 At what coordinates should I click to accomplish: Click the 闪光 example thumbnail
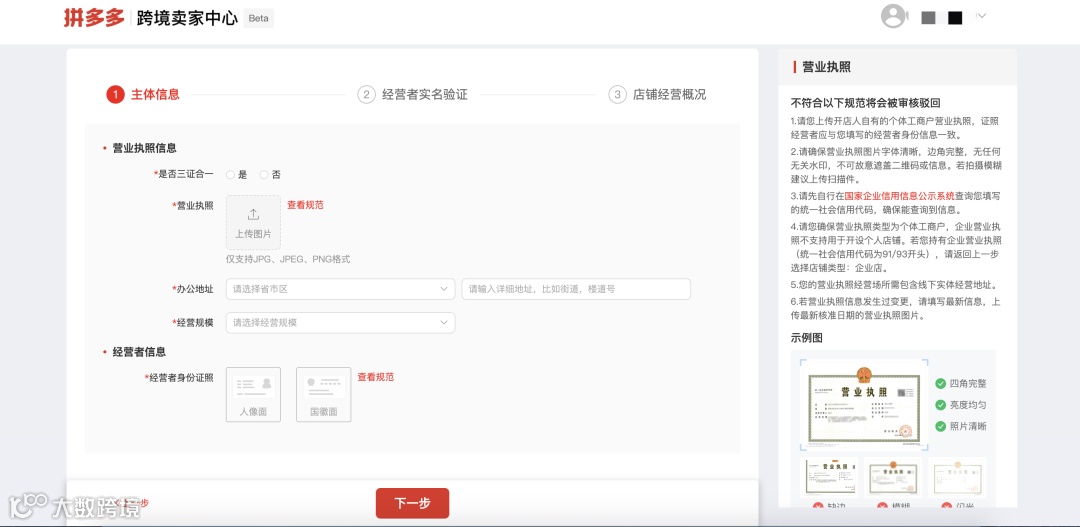957,477
